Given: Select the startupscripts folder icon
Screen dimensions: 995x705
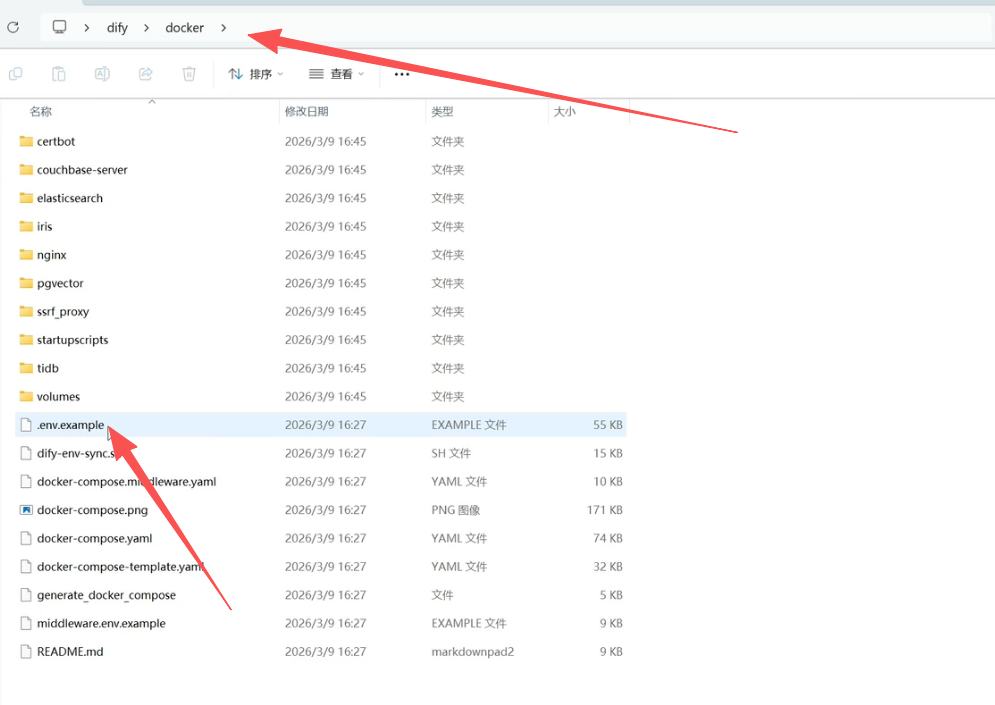Looking at the screenshot, I should (26, 339).
